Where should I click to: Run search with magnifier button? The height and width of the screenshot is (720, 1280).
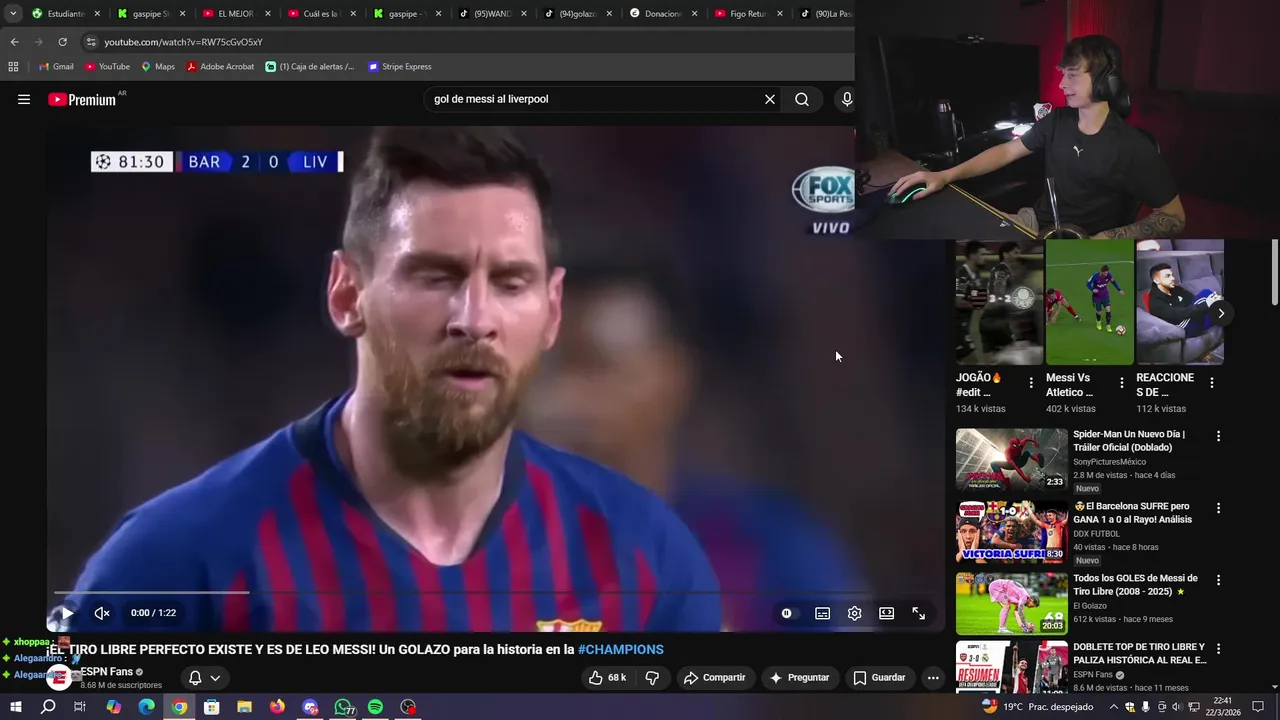pos(802,99)
